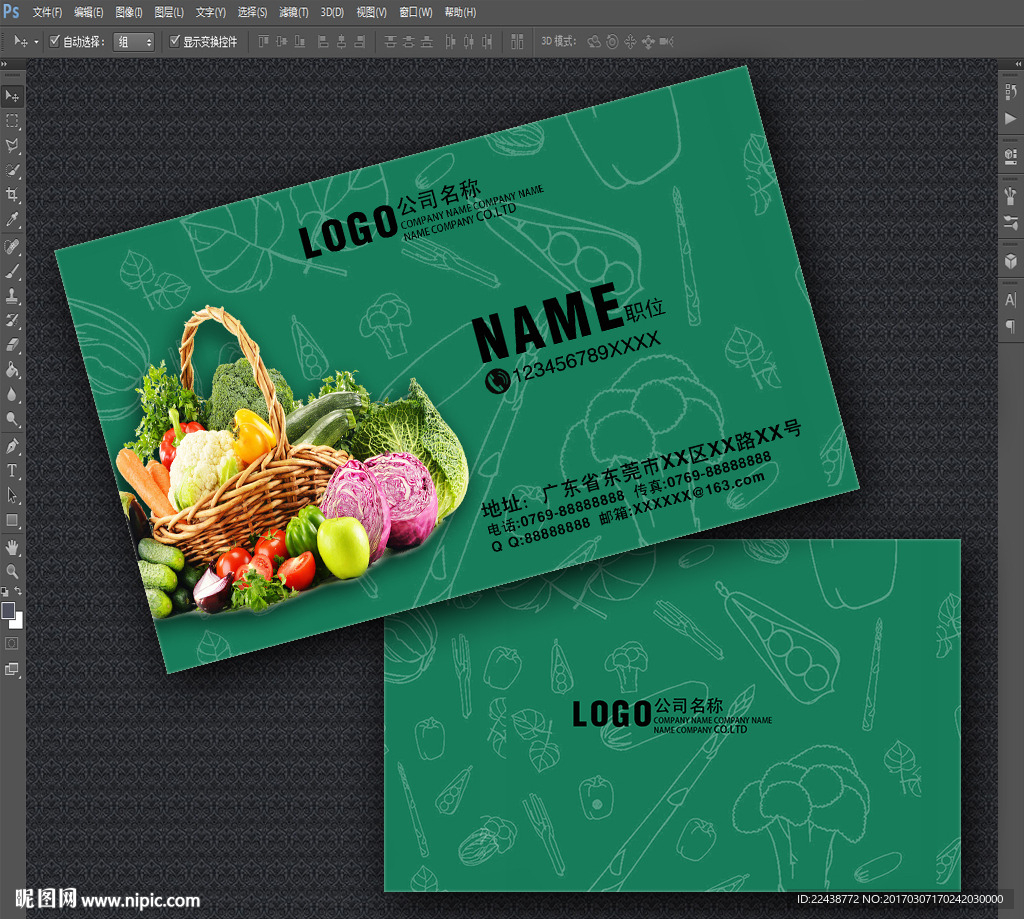Open the 文字(Y) menu
The width and height of the screenshot is (1024, 919).
pos(210,12)
